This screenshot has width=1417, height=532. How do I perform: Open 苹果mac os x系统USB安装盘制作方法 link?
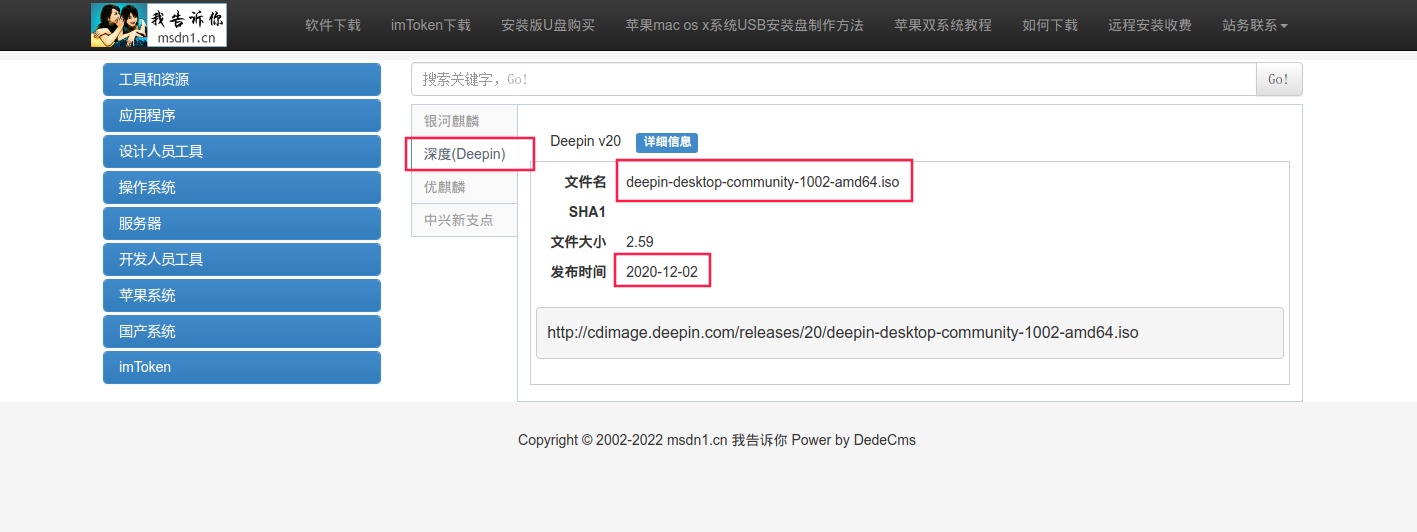[x=744, y=25]
